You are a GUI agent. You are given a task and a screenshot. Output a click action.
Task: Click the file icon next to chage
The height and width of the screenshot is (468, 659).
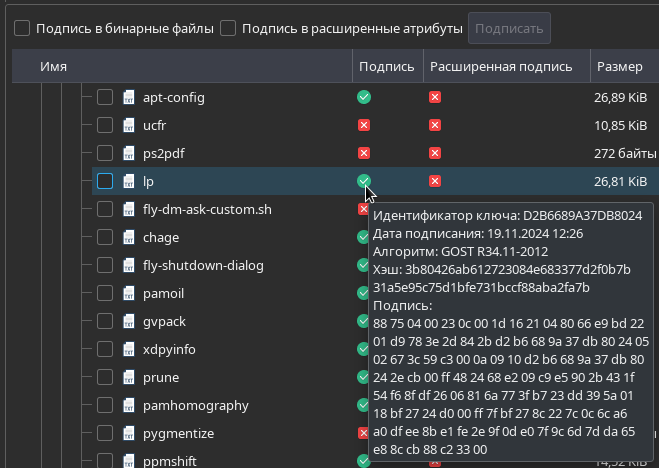coord(129,238)
